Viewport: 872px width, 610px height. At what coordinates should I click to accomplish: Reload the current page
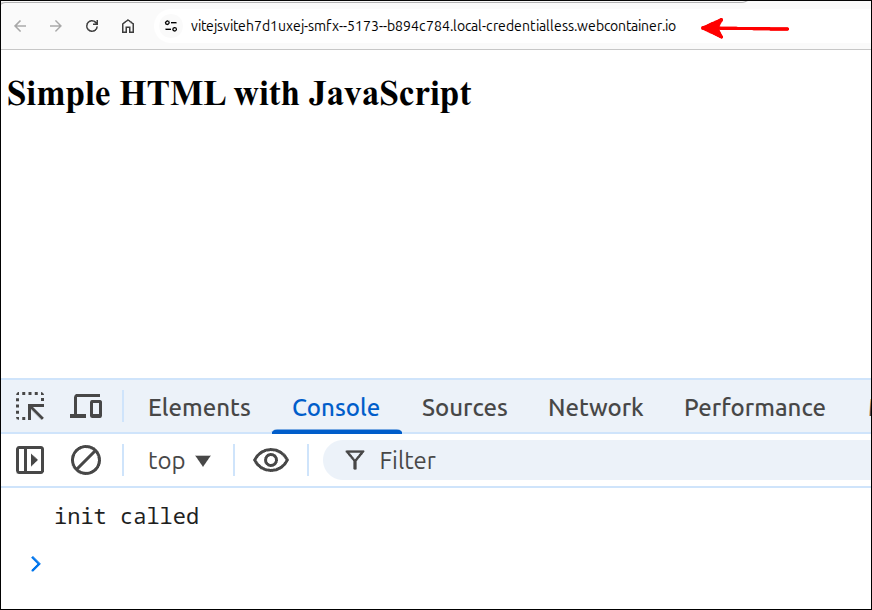pos(91,26)
